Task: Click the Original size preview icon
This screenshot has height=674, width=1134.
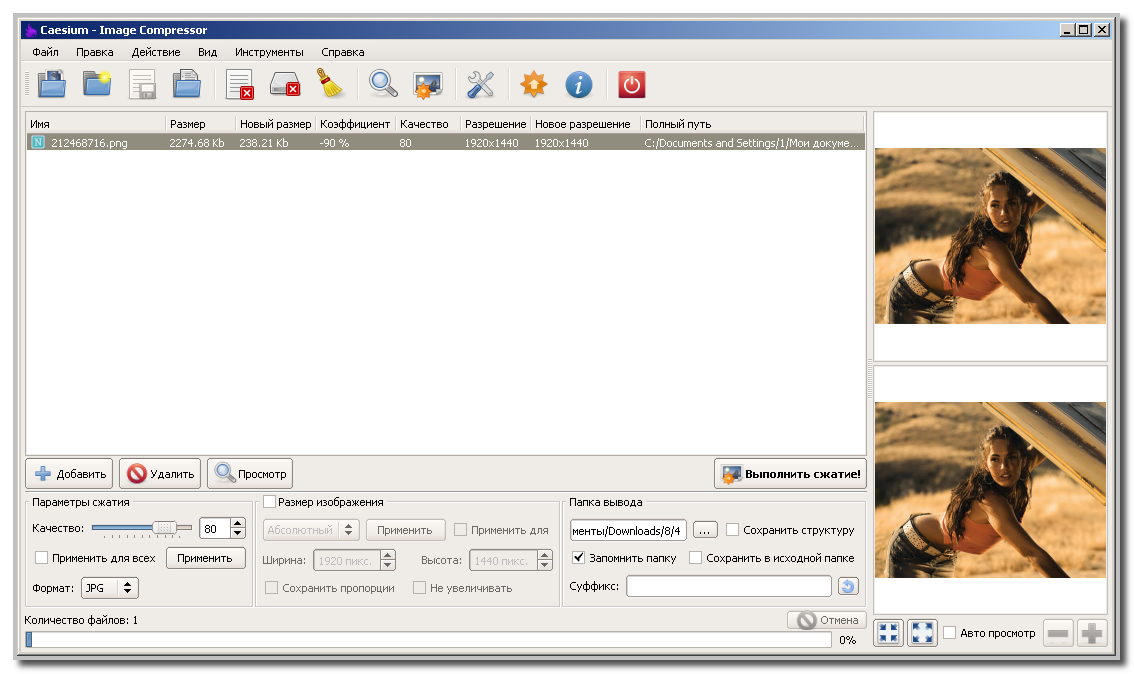Action: (922, 633)
